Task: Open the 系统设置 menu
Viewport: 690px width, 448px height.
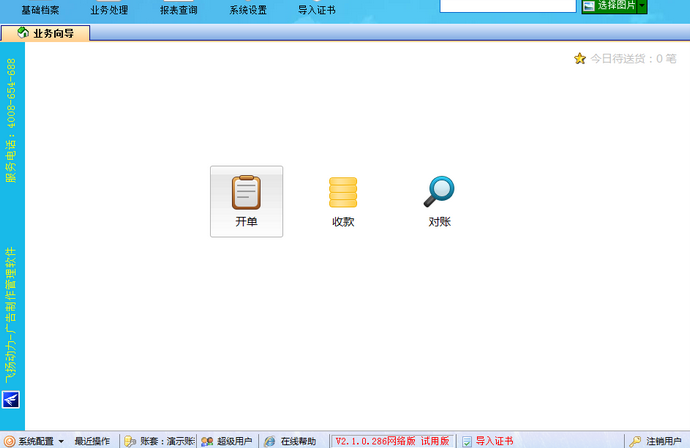Action: 248,10
